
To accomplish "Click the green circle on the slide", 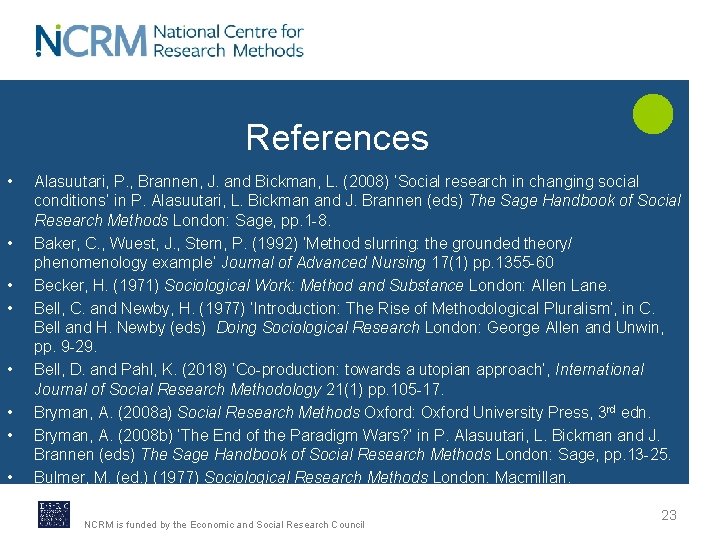I will click(x=652, y=114).
